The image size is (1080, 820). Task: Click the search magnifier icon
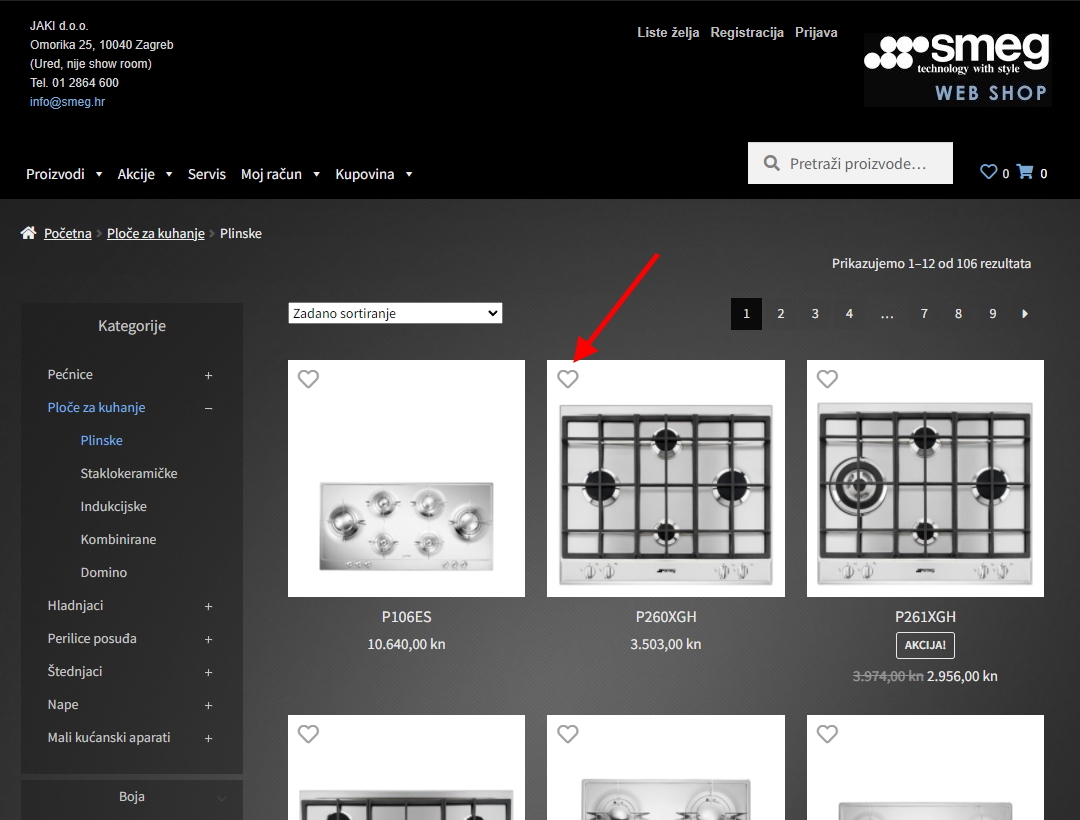point(771,163)
